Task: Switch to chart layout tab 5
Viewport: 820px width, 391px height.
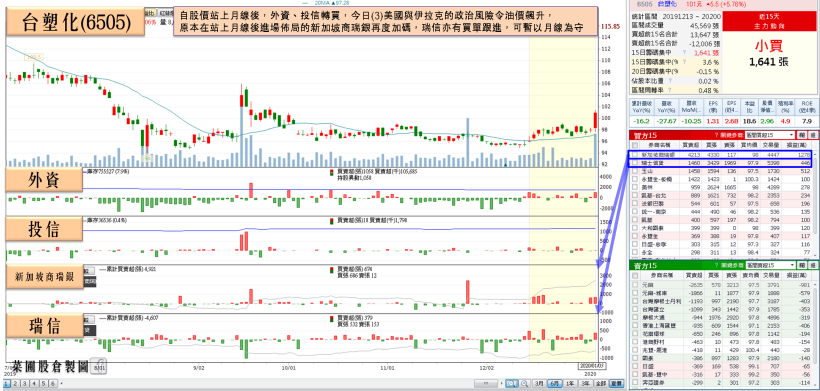Action: 44,384
